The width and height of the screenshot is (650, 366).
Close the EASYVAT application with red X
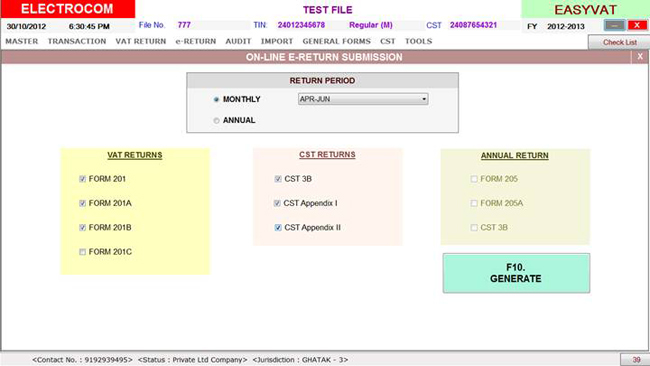point(637,26)
